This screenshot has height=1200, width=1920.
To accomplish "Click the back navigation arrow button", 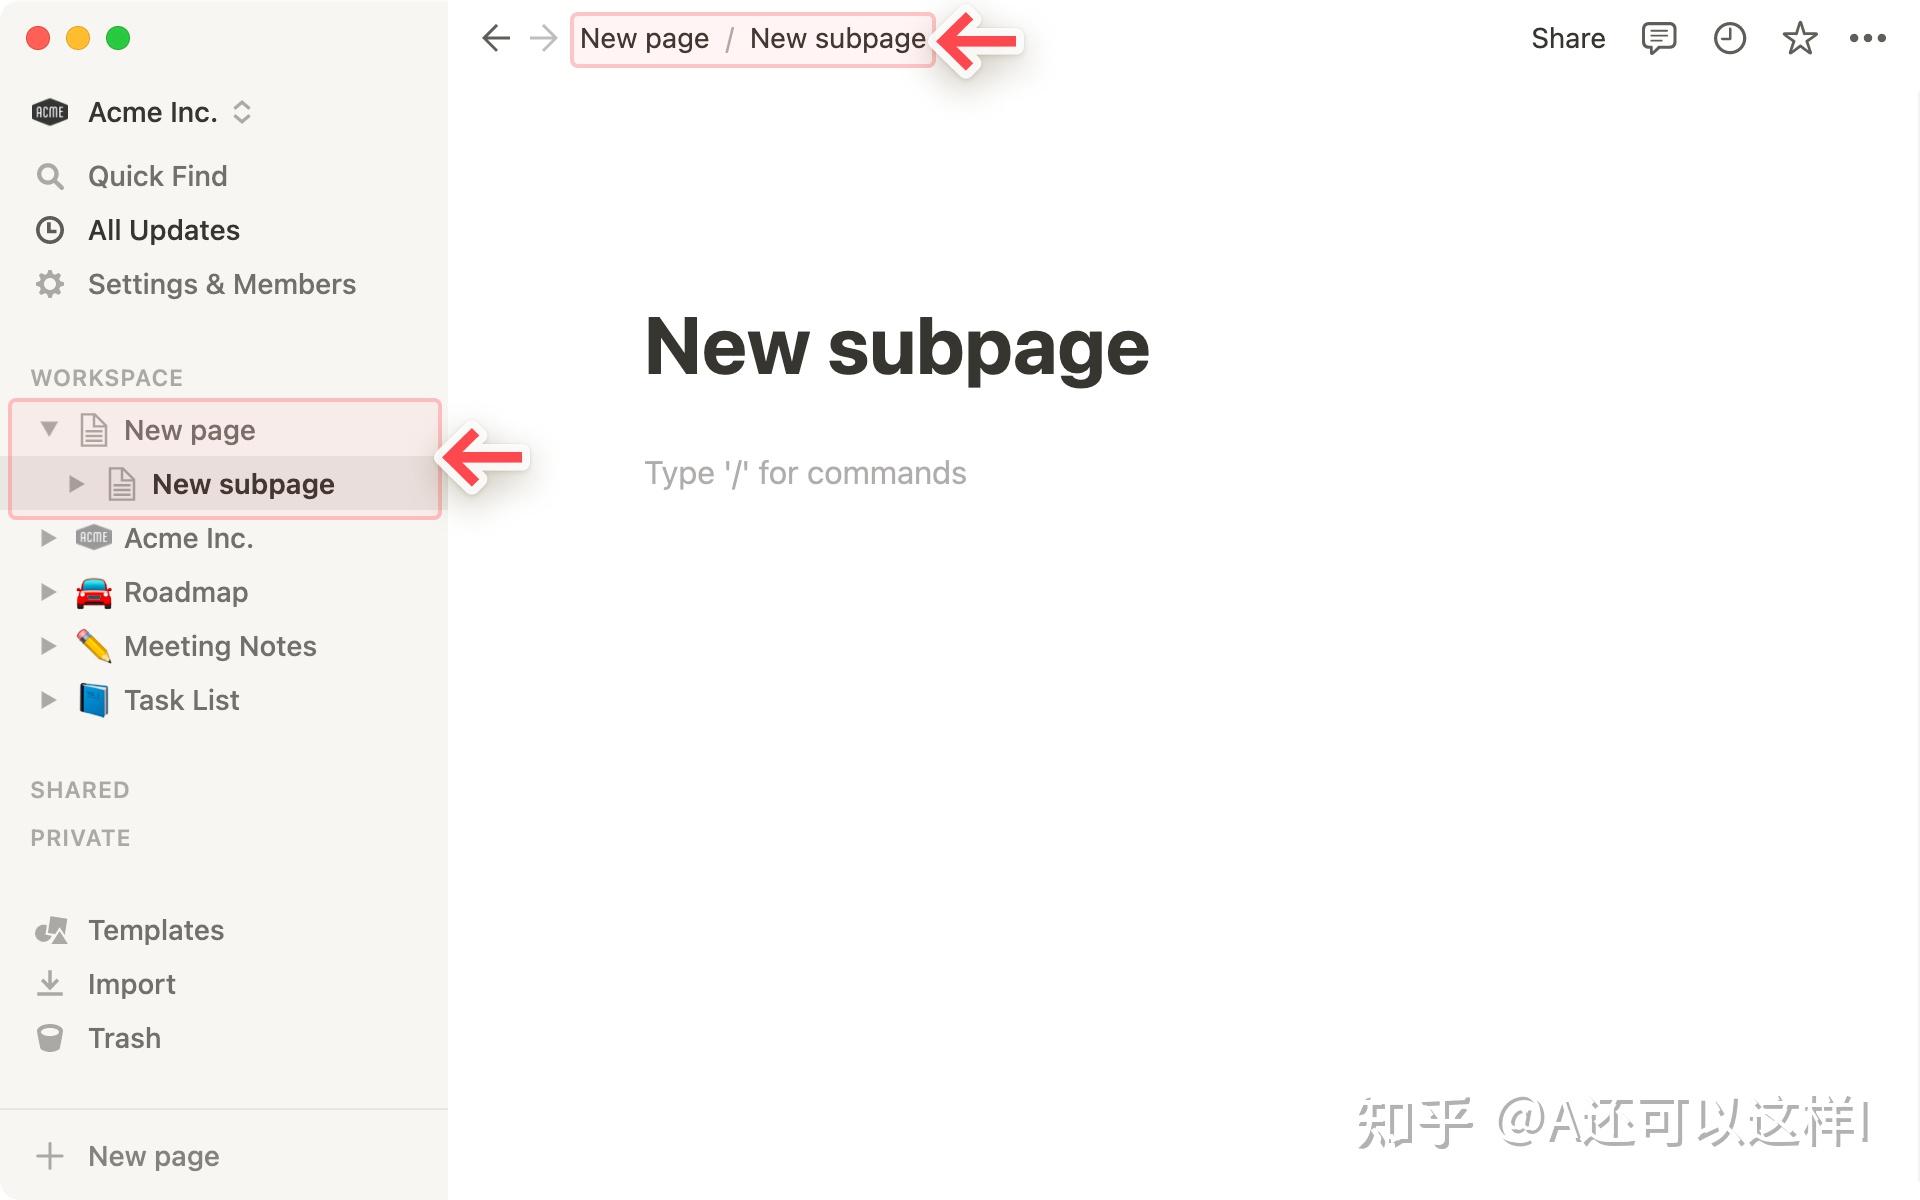I will tap(496, 37).
